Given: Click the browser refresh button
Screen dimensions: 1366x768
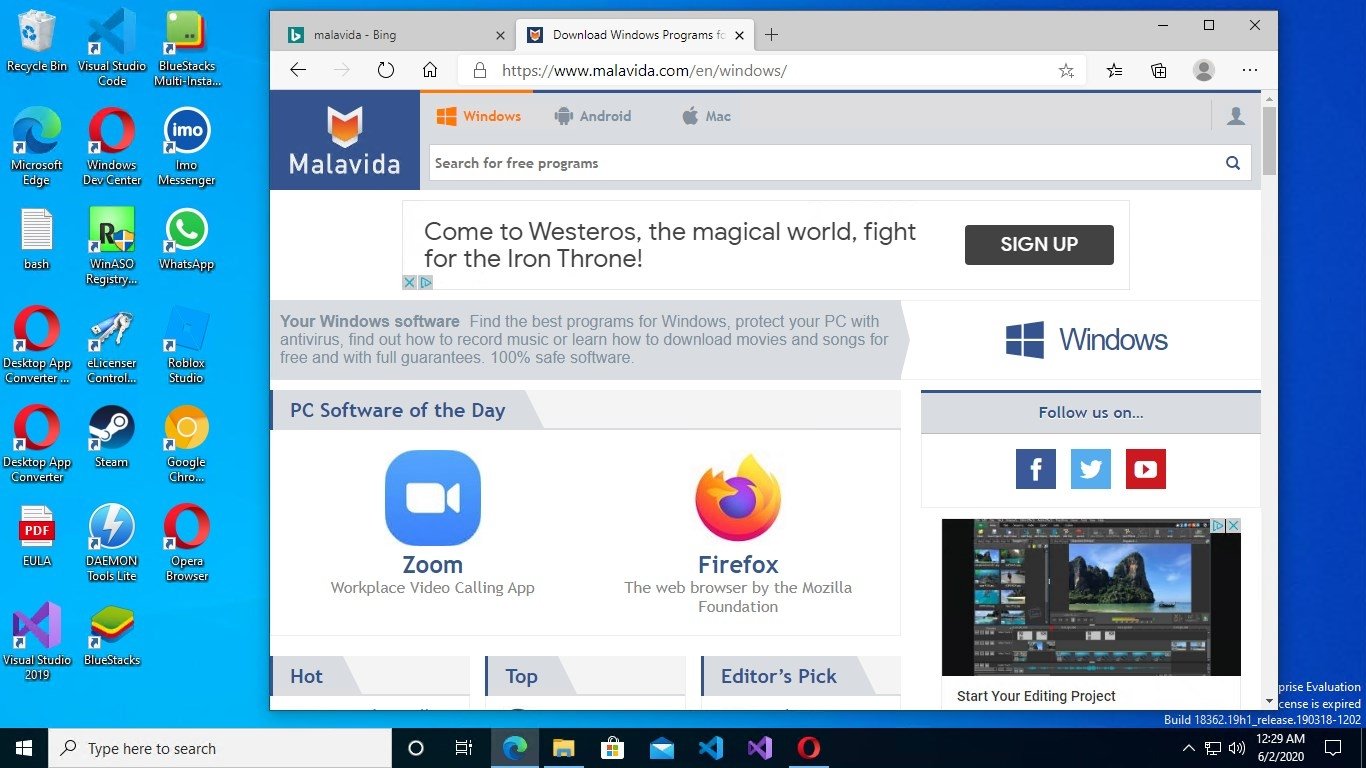Looking at the screenshot, I should coord(386,70).
